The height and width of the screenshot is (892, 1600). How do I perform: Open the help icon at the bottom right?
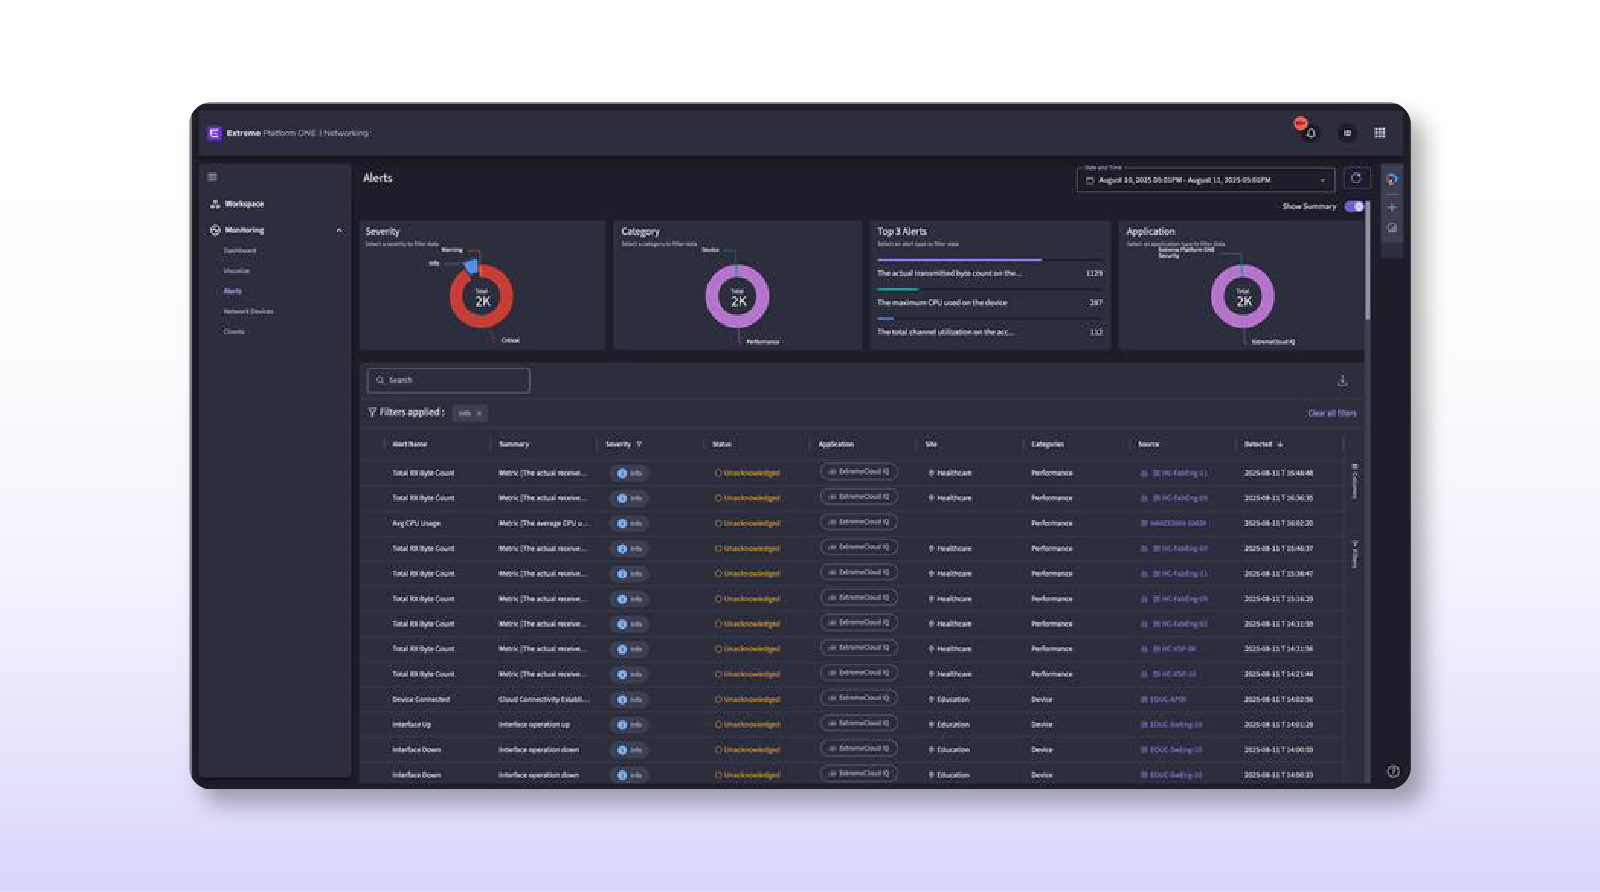(1393, 771)
